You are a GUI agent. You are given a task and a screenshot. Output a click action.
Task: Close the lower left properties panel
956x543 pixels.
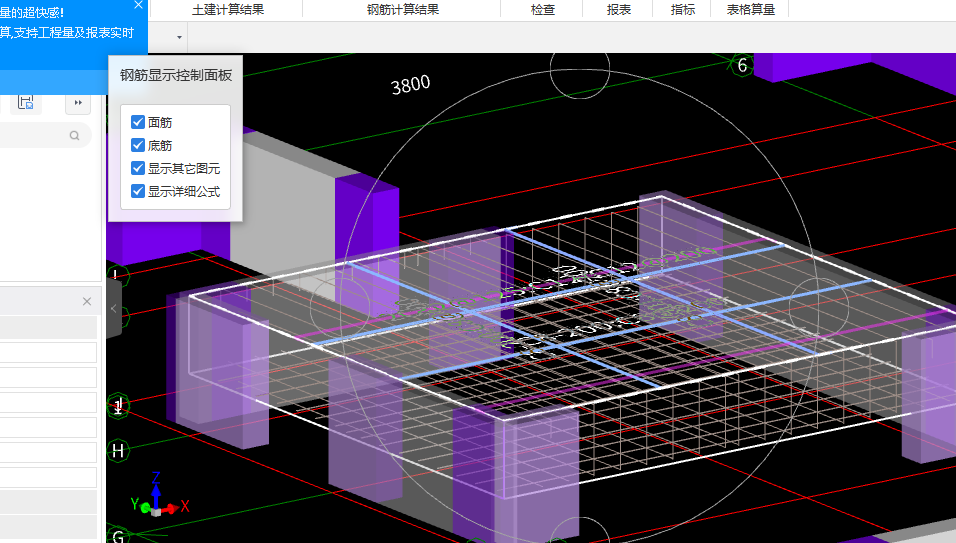click(x=87, y=301)
